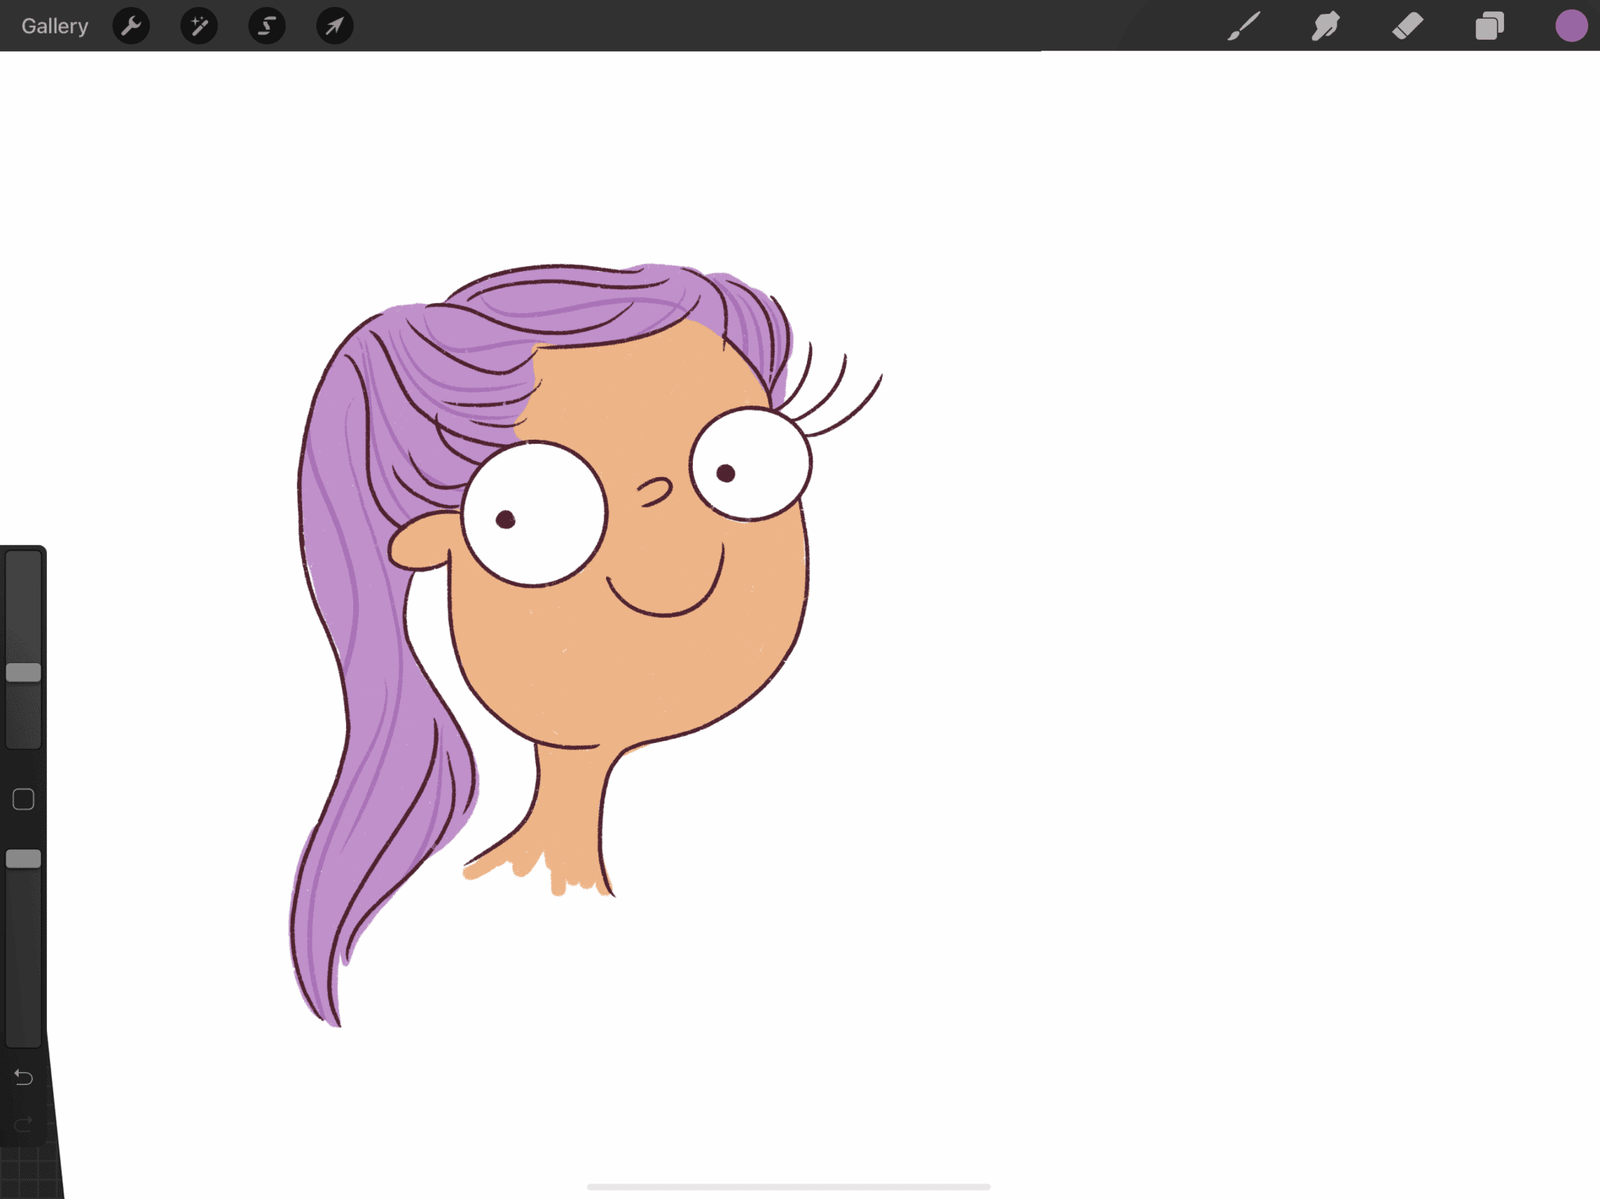
Task: Open the Actions menu (wrench icon)
Action: (x=130, y=26)
